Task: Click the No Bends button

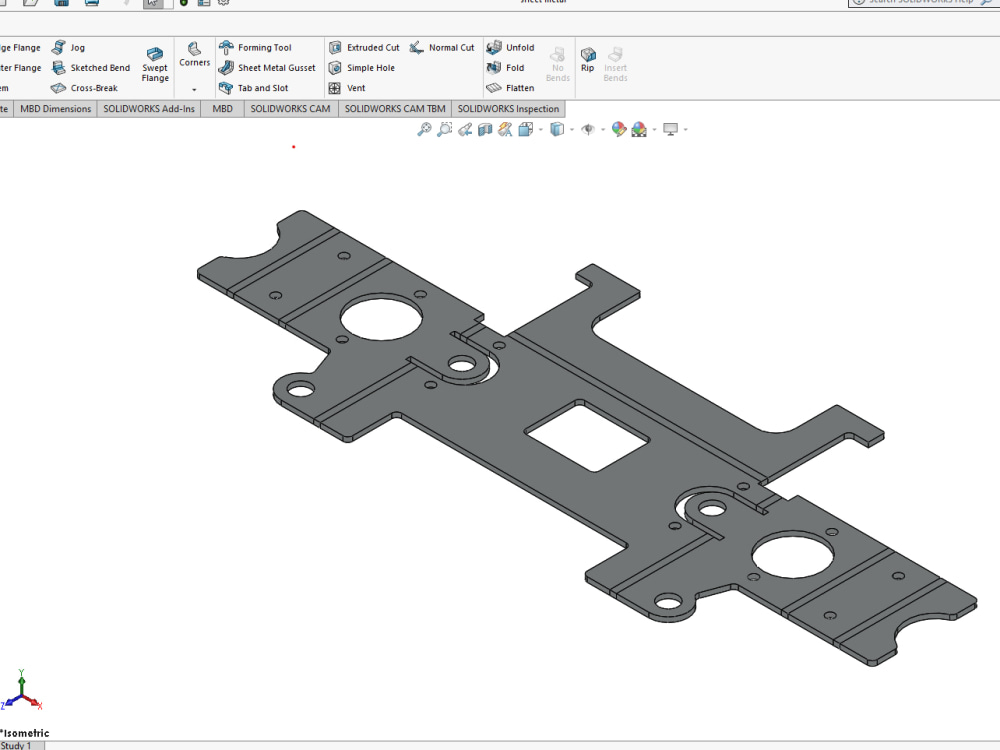Action: (557, 64)
